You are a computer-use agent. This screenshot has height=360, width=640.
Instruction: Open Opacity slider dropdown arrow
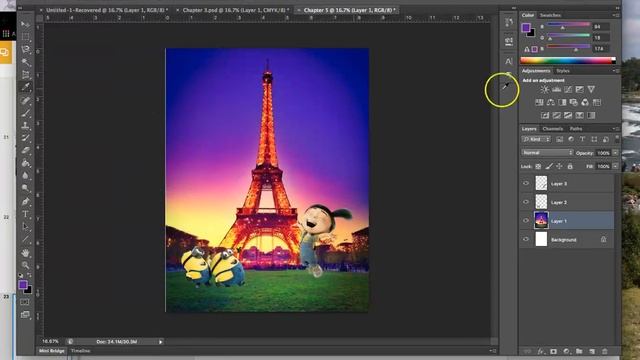tap(615, 153)
